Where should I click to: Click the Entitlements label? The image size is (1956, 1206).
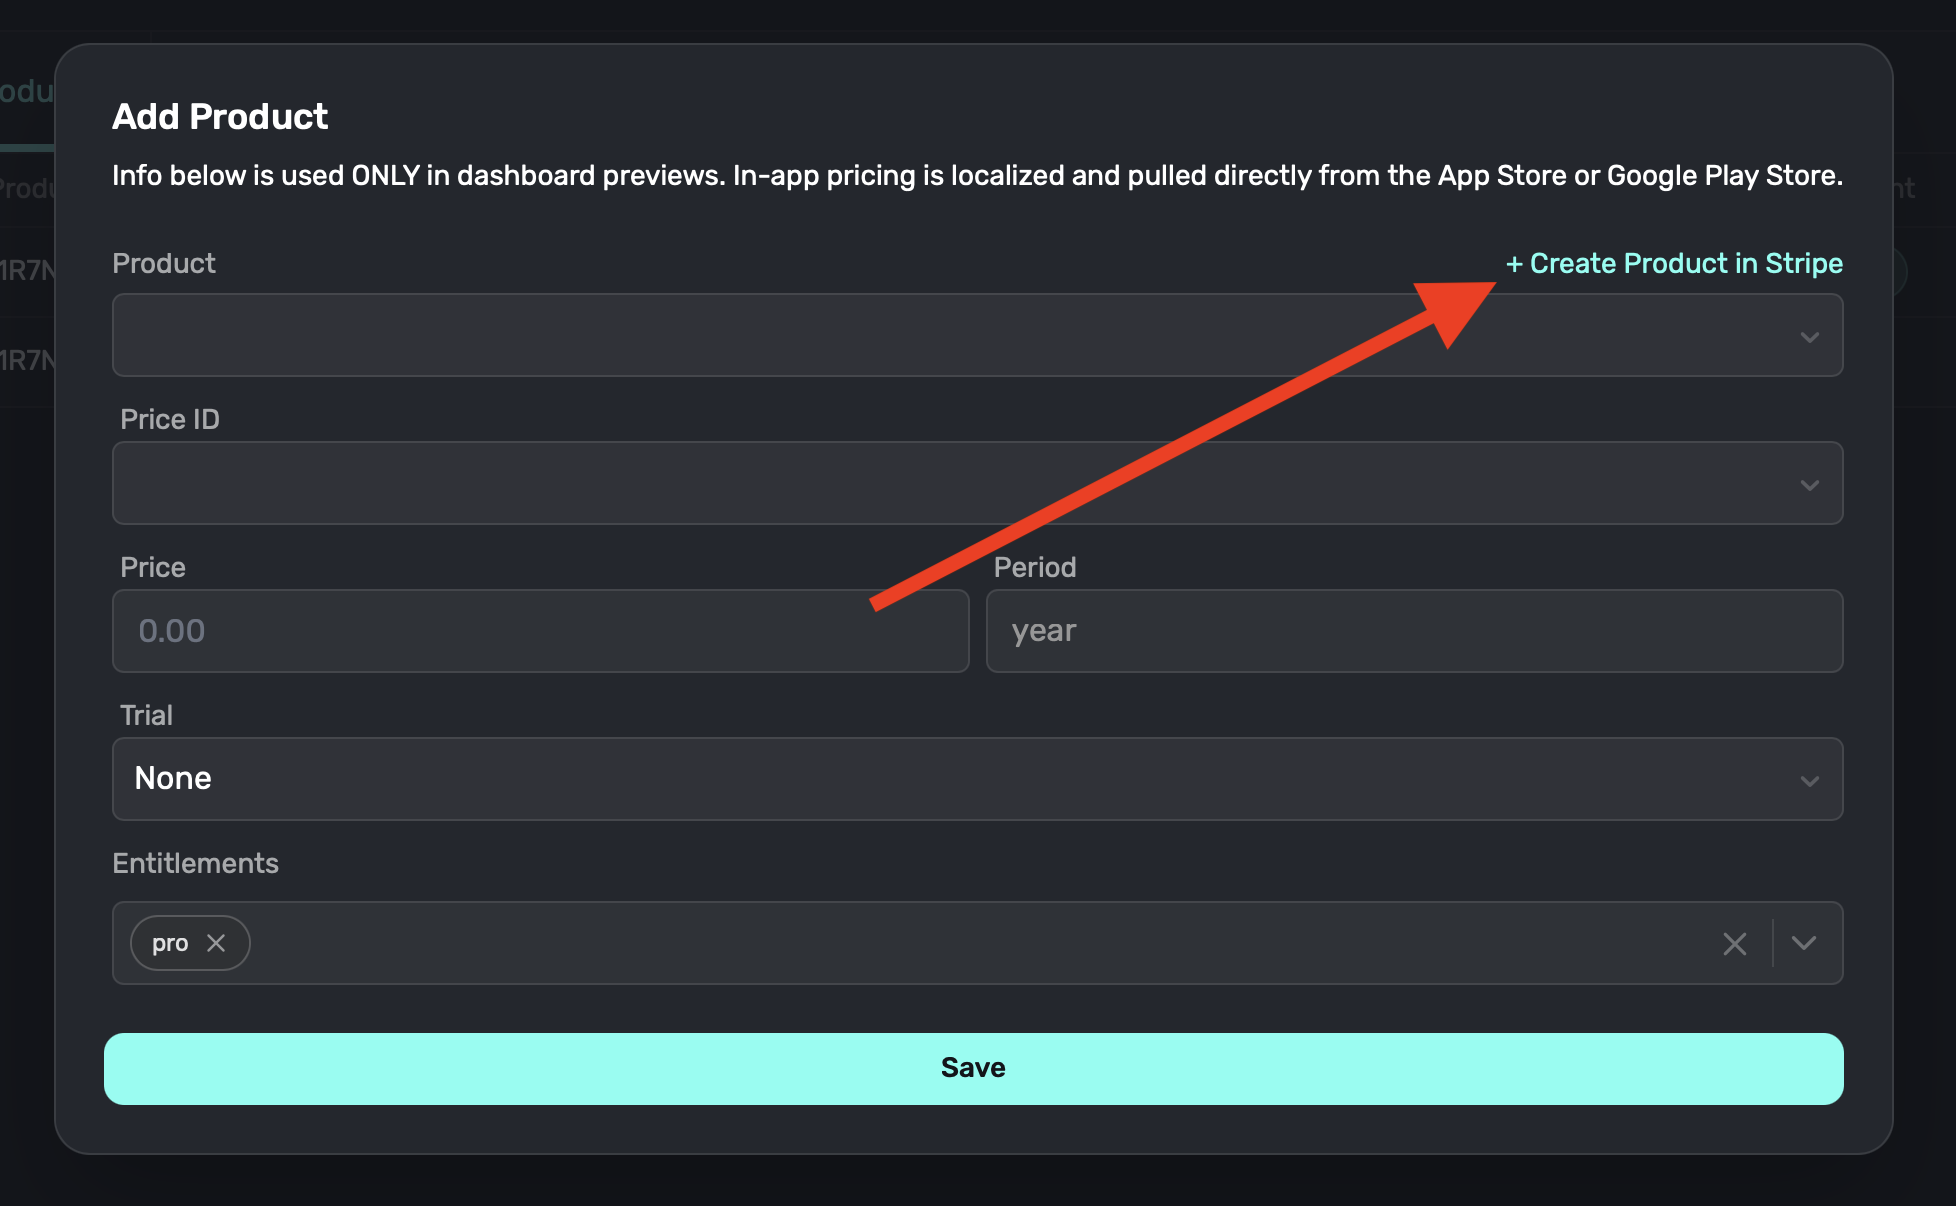click(x=196, y=863)
